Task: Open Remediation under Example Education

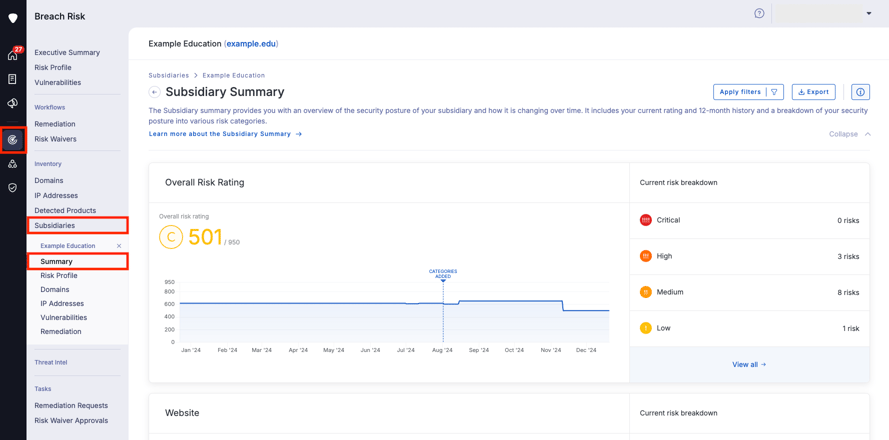Action: pos(61,332)
